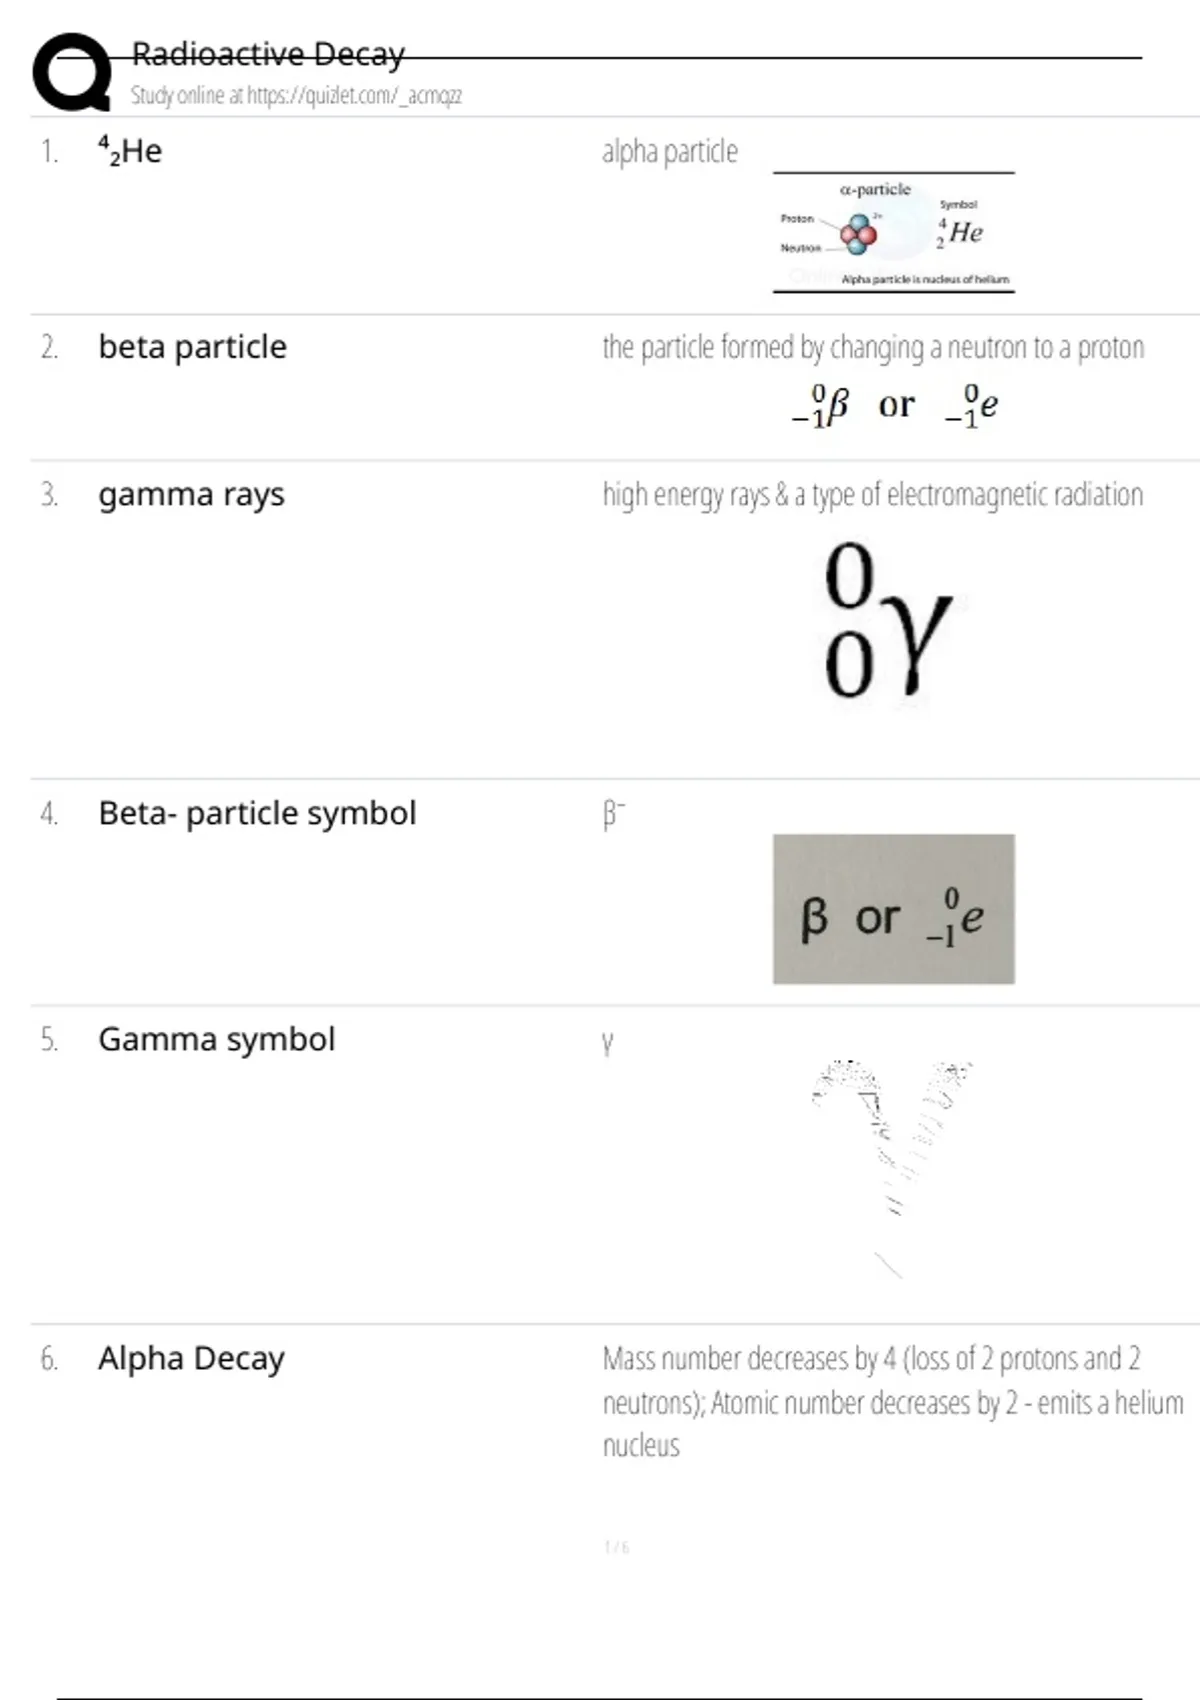
Task: Click the alpha-particle helium nucleus diagram
Action: click(893, 233)
